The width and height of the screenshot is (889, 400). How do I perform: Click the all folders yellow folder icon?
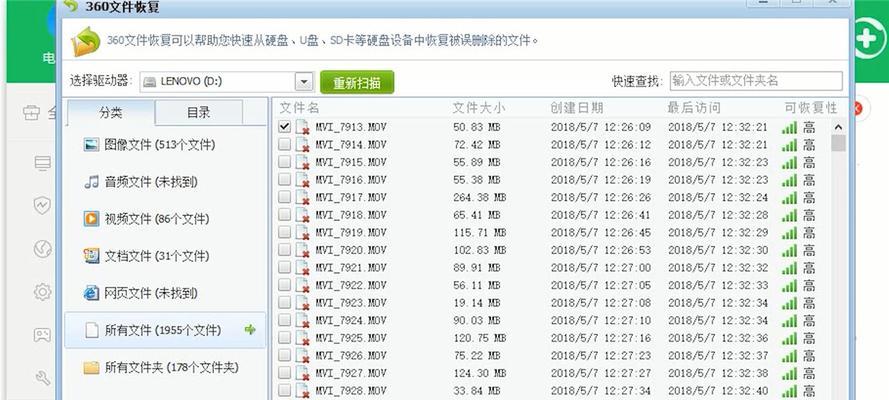click(91, 368)
